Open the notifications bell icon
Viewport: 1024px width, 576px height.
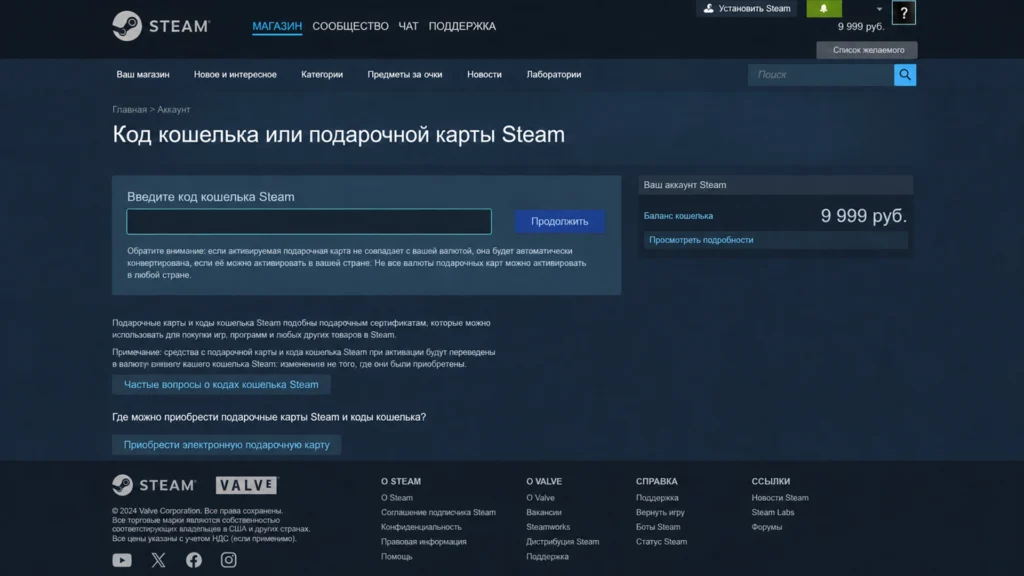click(x=824, y=8)
